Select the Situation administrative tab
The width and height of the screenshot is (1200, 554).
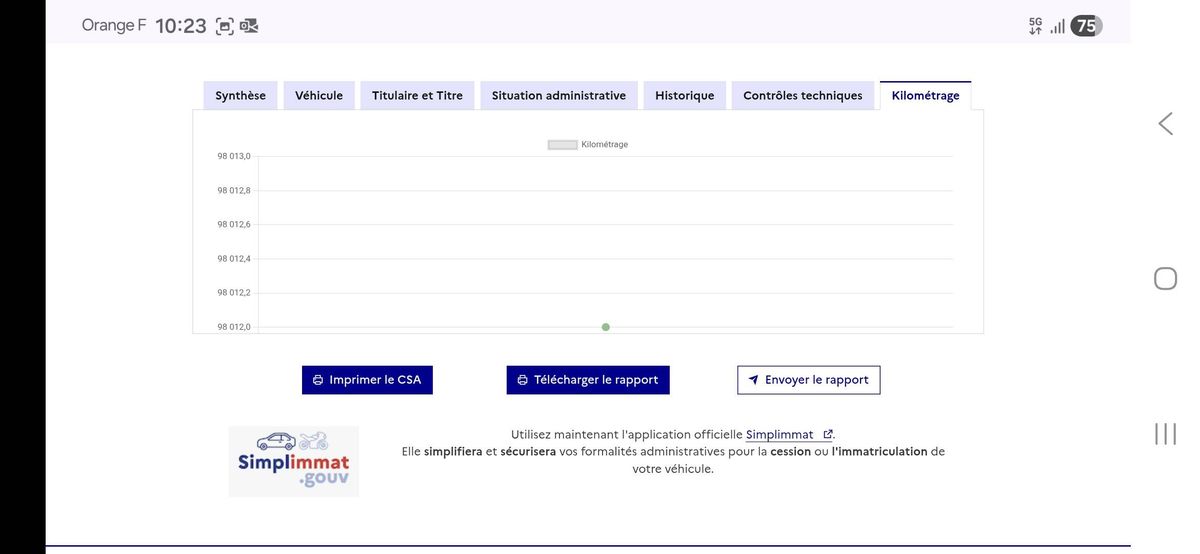click(558, 96)
